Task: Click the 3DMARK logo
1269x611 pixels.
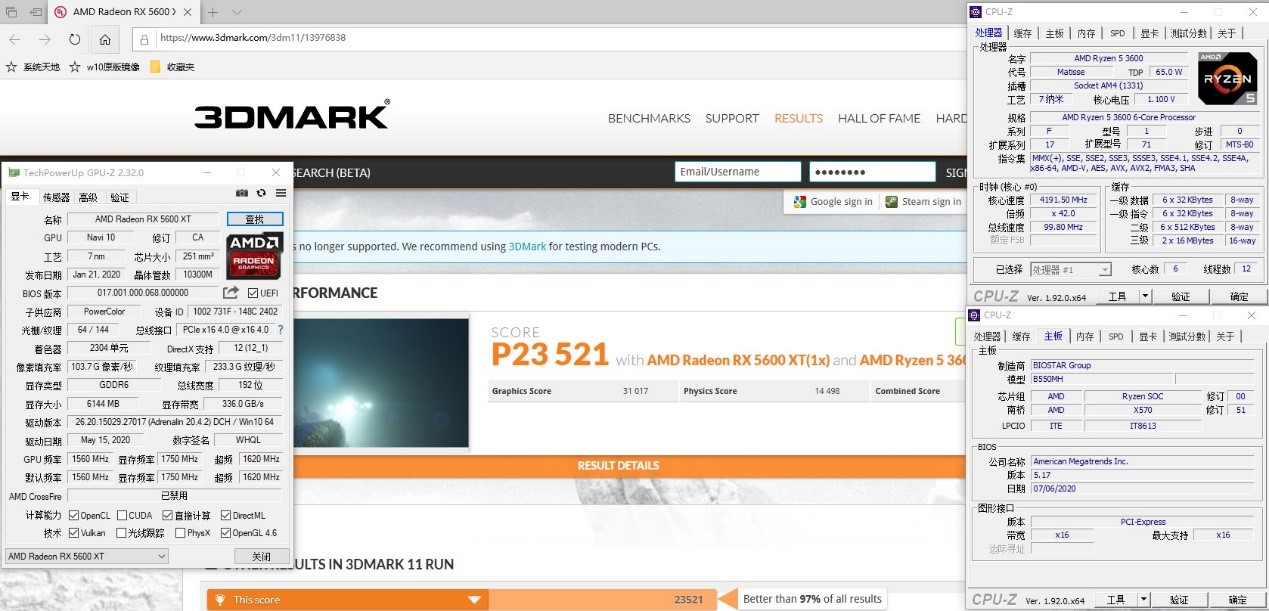Action: pyautogui.click(x=291, y=115)
